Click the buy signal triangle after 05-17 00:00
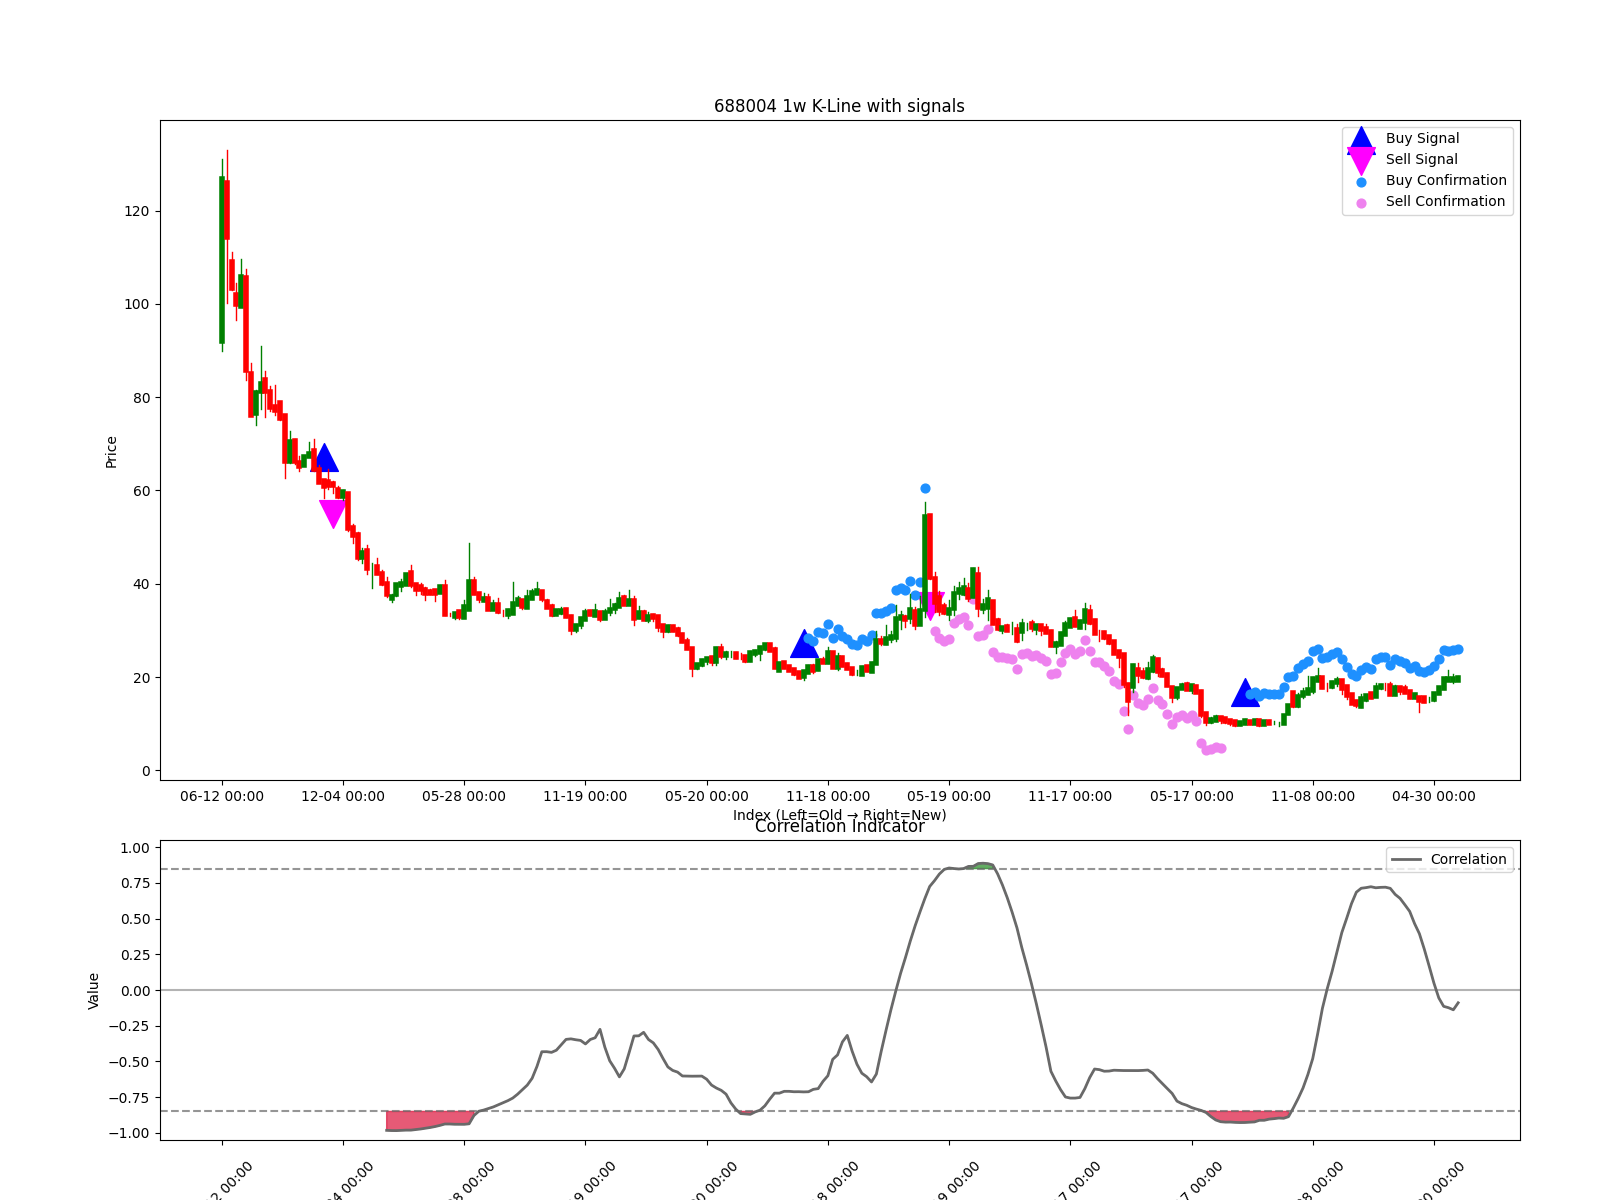Viewport: 1600px width, 1200px height. click(x=1245, y=693)
